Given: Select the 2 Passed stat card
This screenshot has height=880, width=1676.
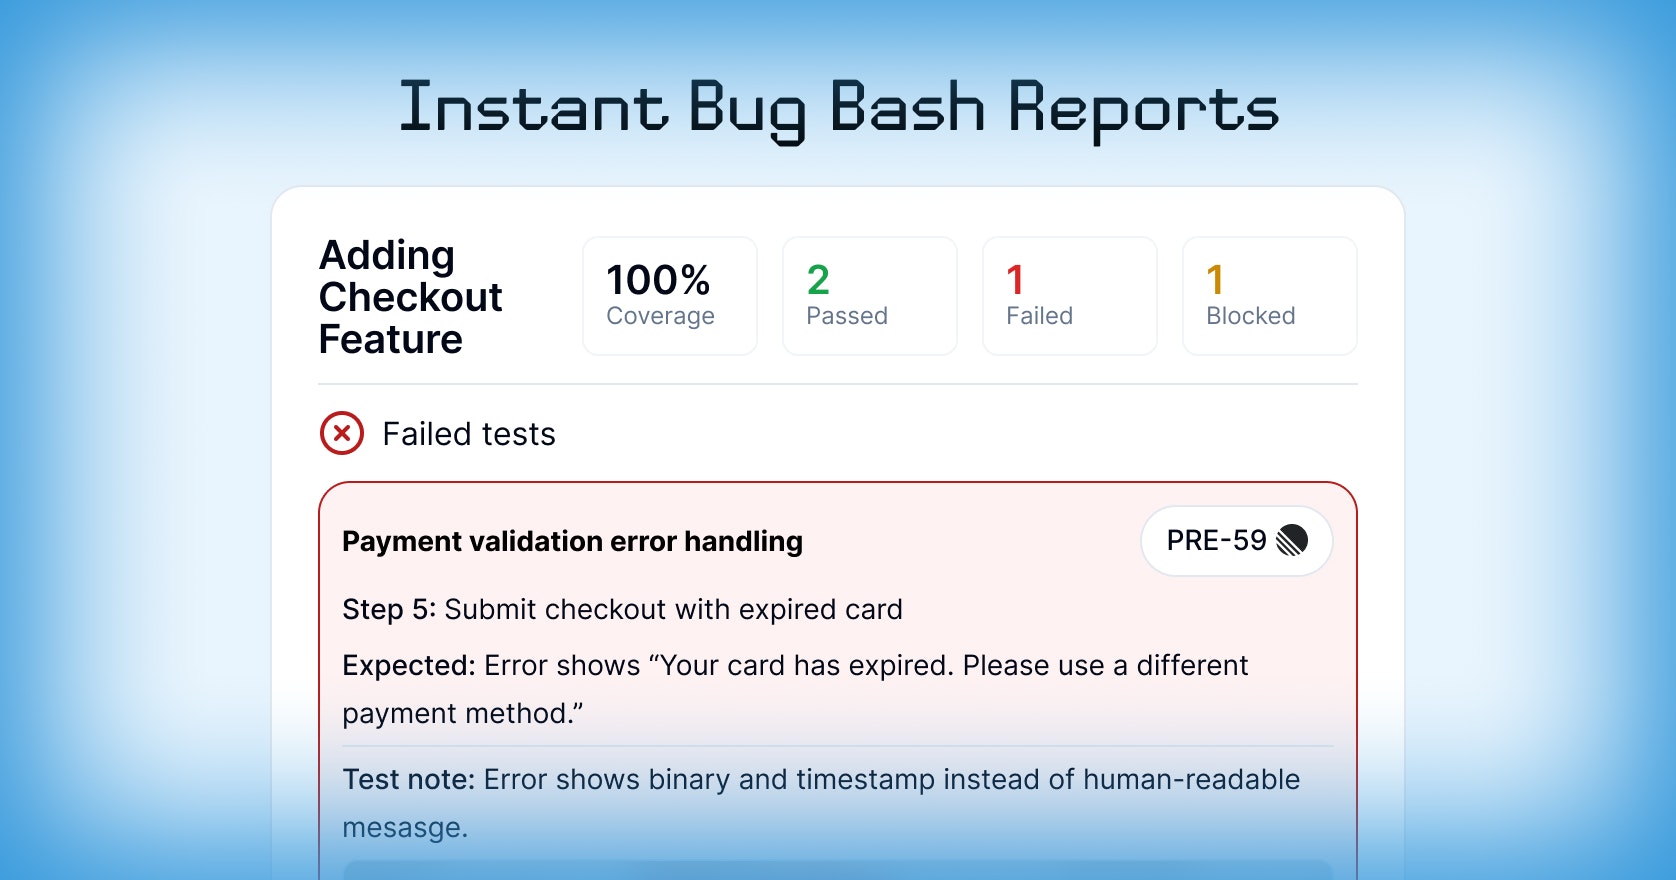Looking at the screenshot, I should click(x=870, y=296).
